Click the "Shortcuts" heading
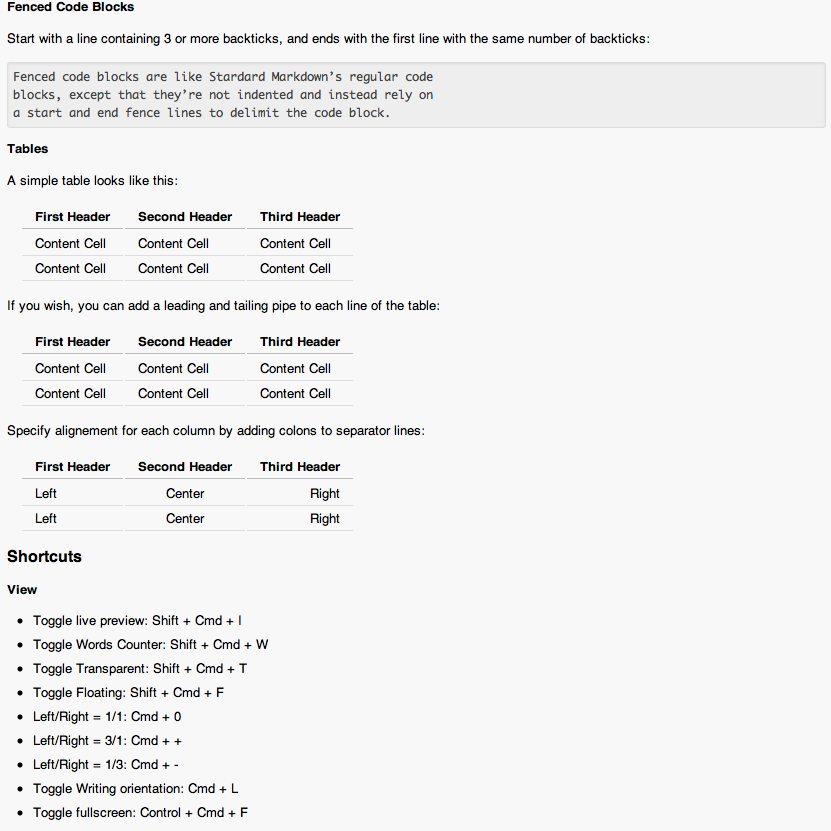The width and height of the screenshot is (831, 831). coord(44,557)
